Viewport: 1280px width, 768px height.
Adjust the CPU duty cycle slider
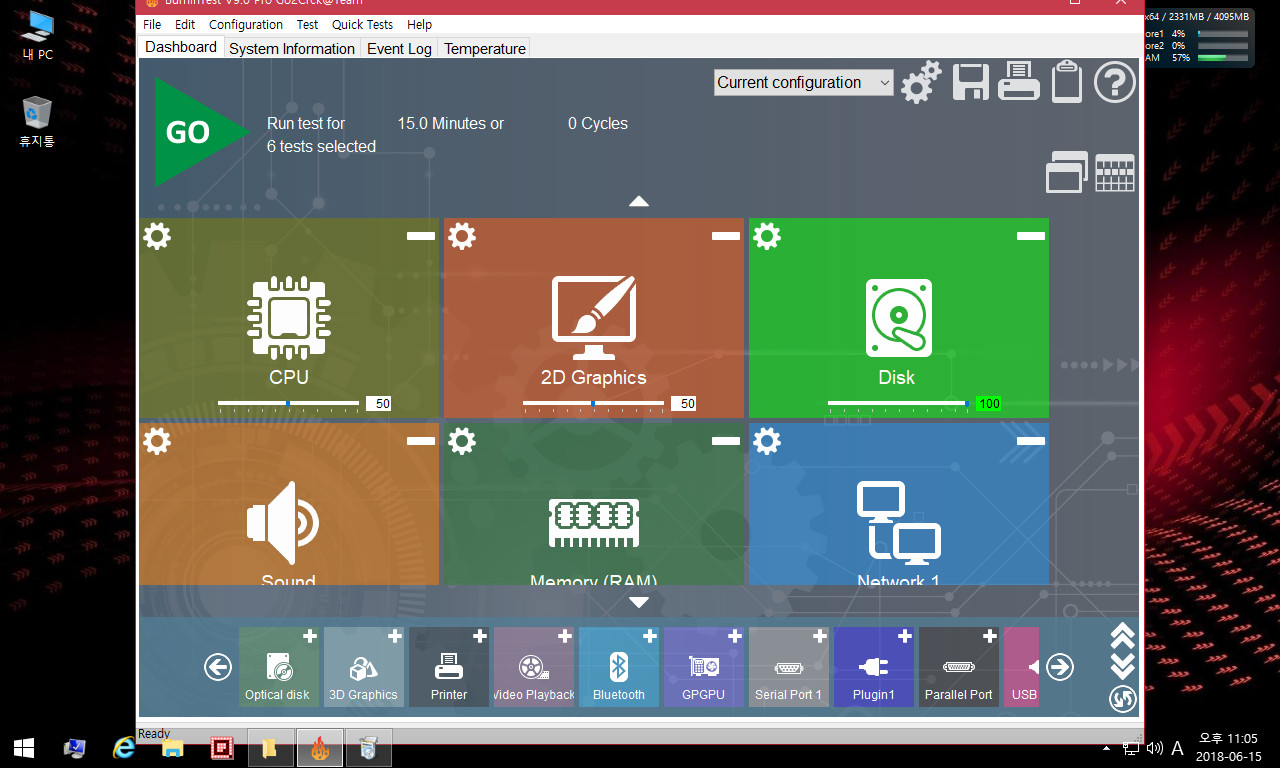(x=288, y=403)
